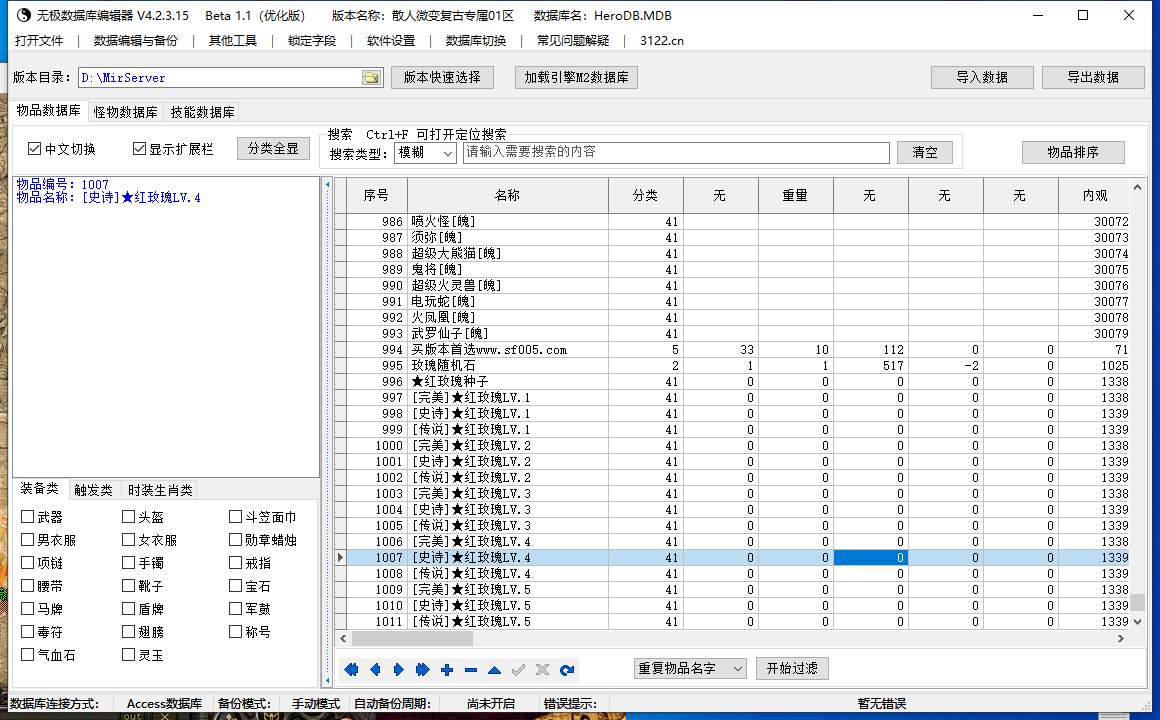Jump to the last record in the navigator
Screen dimensions: 1160x720
(x=422, y=670)
